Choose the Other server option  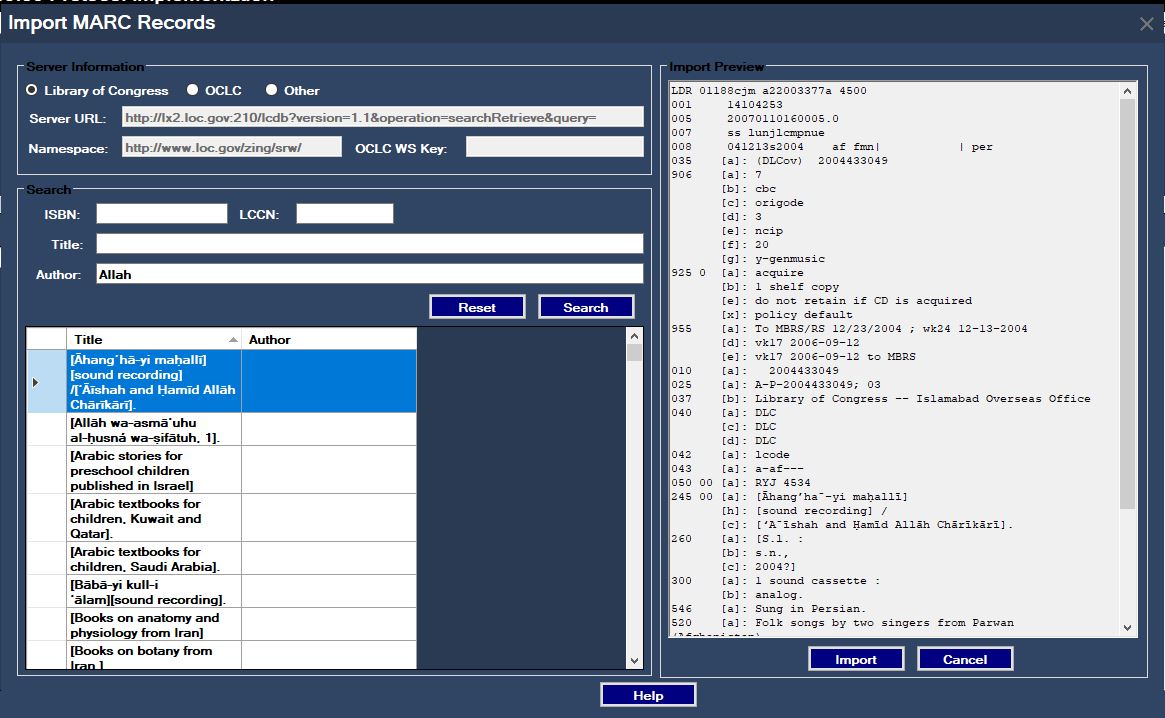pyautogui.click(x=270, y=89)
